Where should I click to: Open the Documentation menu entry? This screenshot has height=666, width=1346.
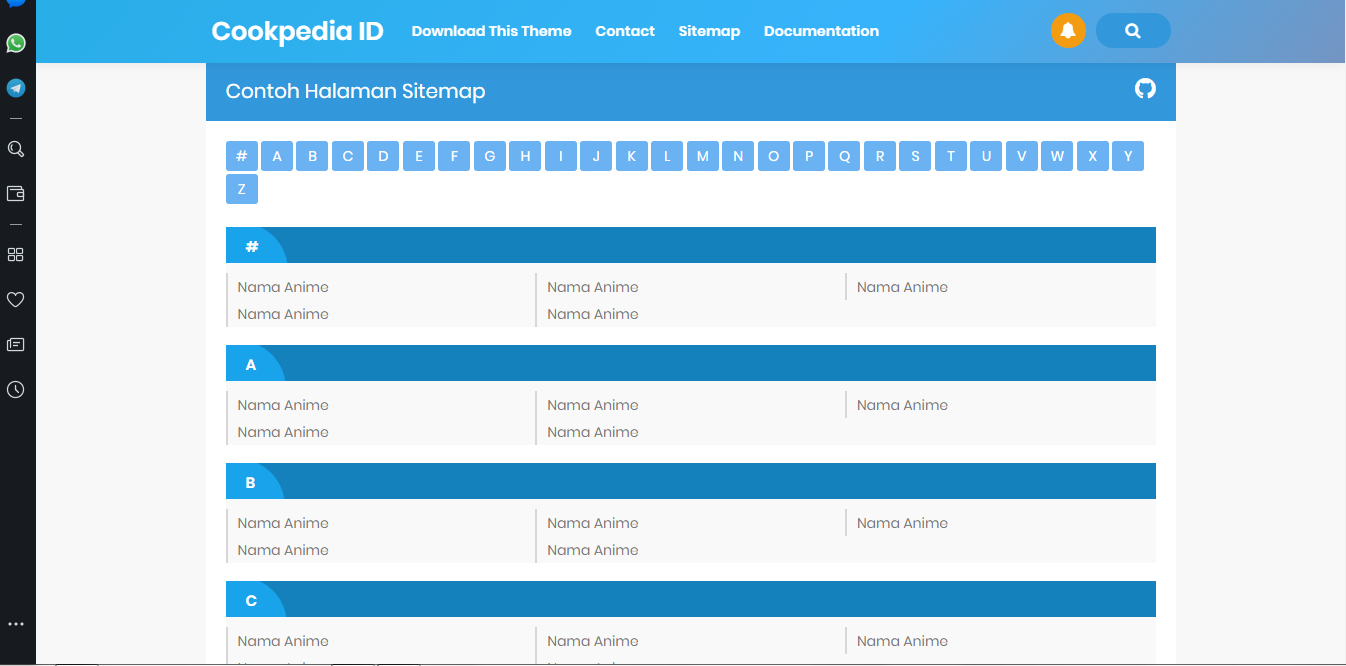coord(821,31)
